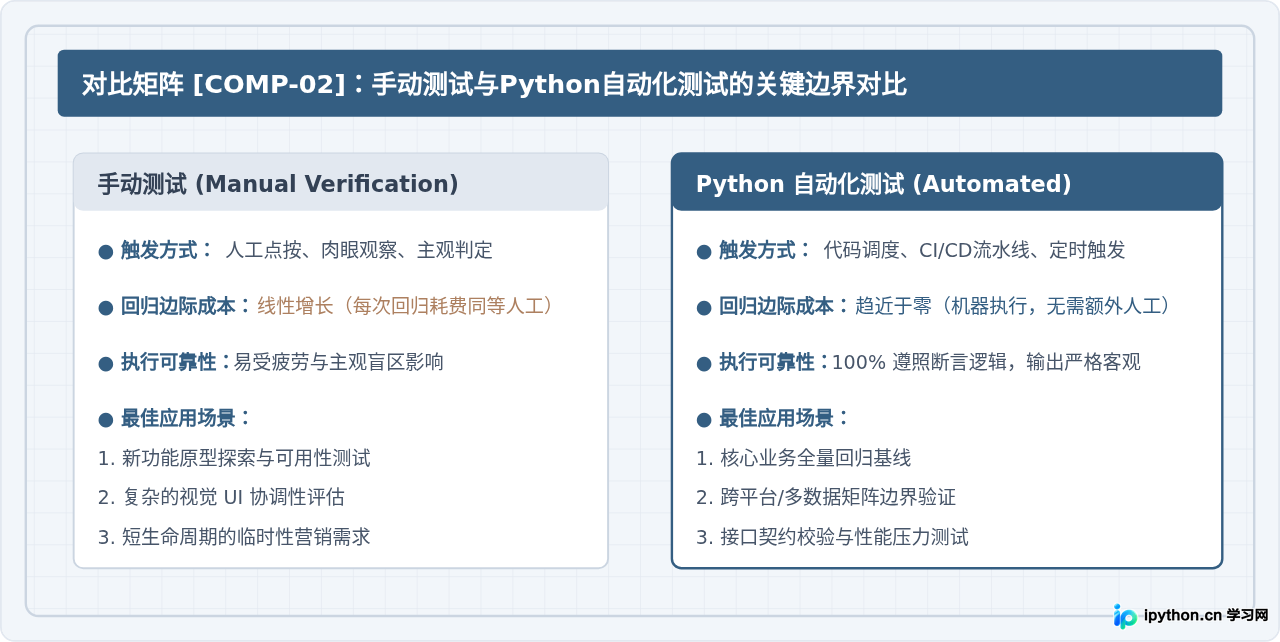
Task: Click the ipython.cn logo icon
Action: [x=1125, y=616]
